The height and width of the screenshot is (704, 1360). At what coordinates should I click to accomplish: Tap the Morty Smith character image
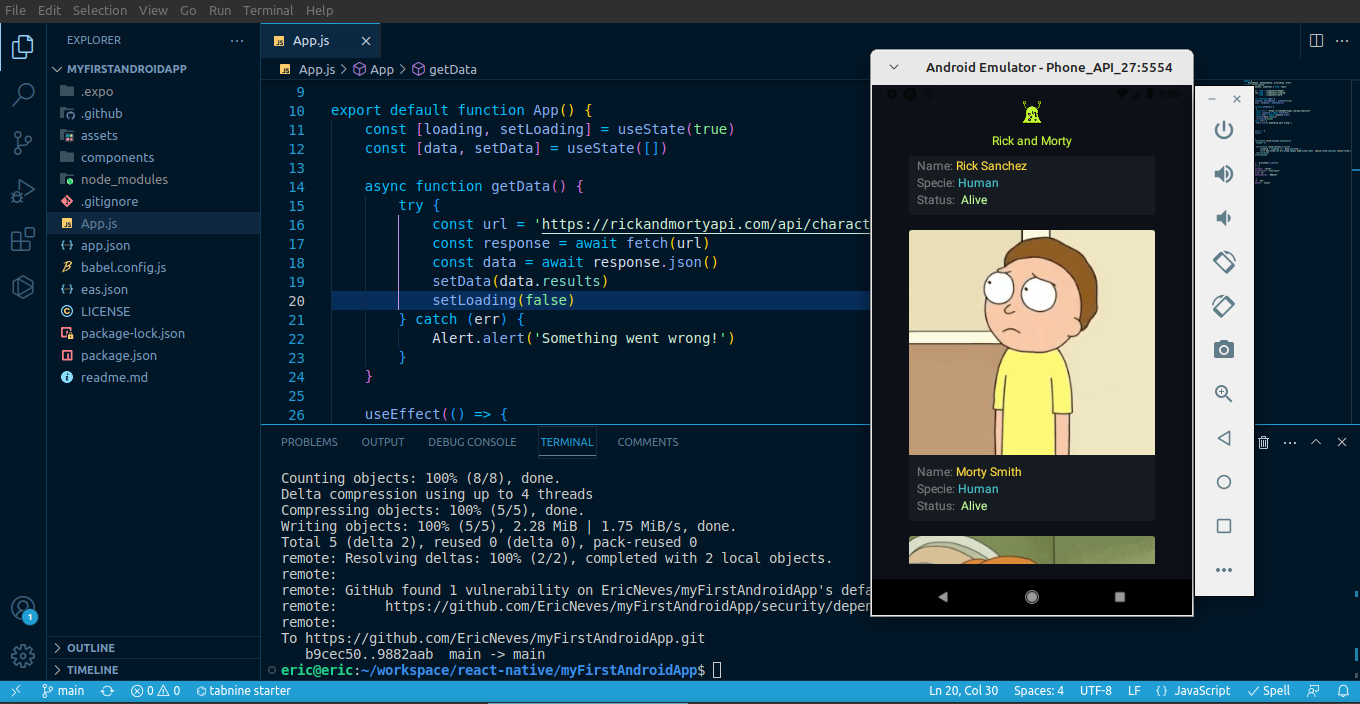1032,343
